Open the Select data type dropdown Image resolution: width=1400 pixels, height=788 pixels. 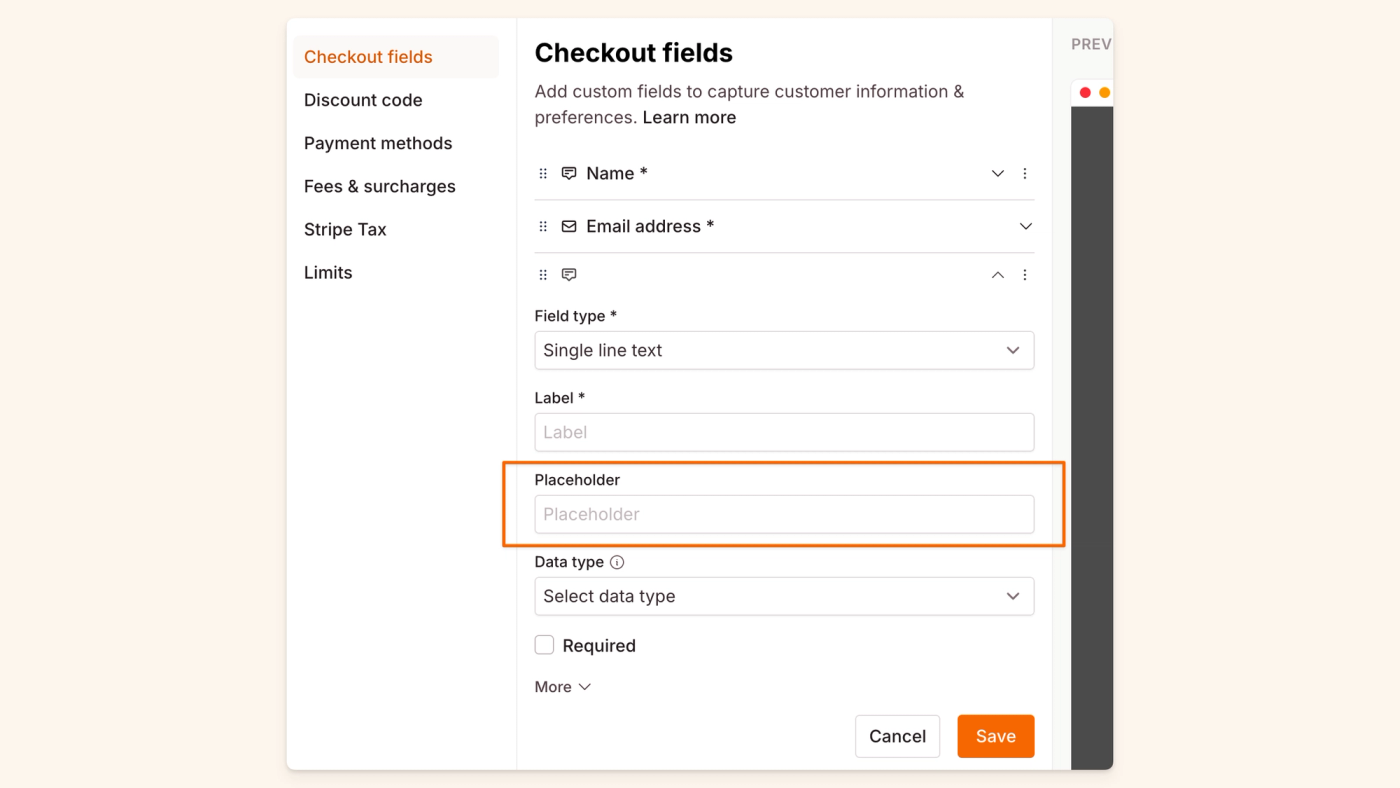[x=784, y=597]
